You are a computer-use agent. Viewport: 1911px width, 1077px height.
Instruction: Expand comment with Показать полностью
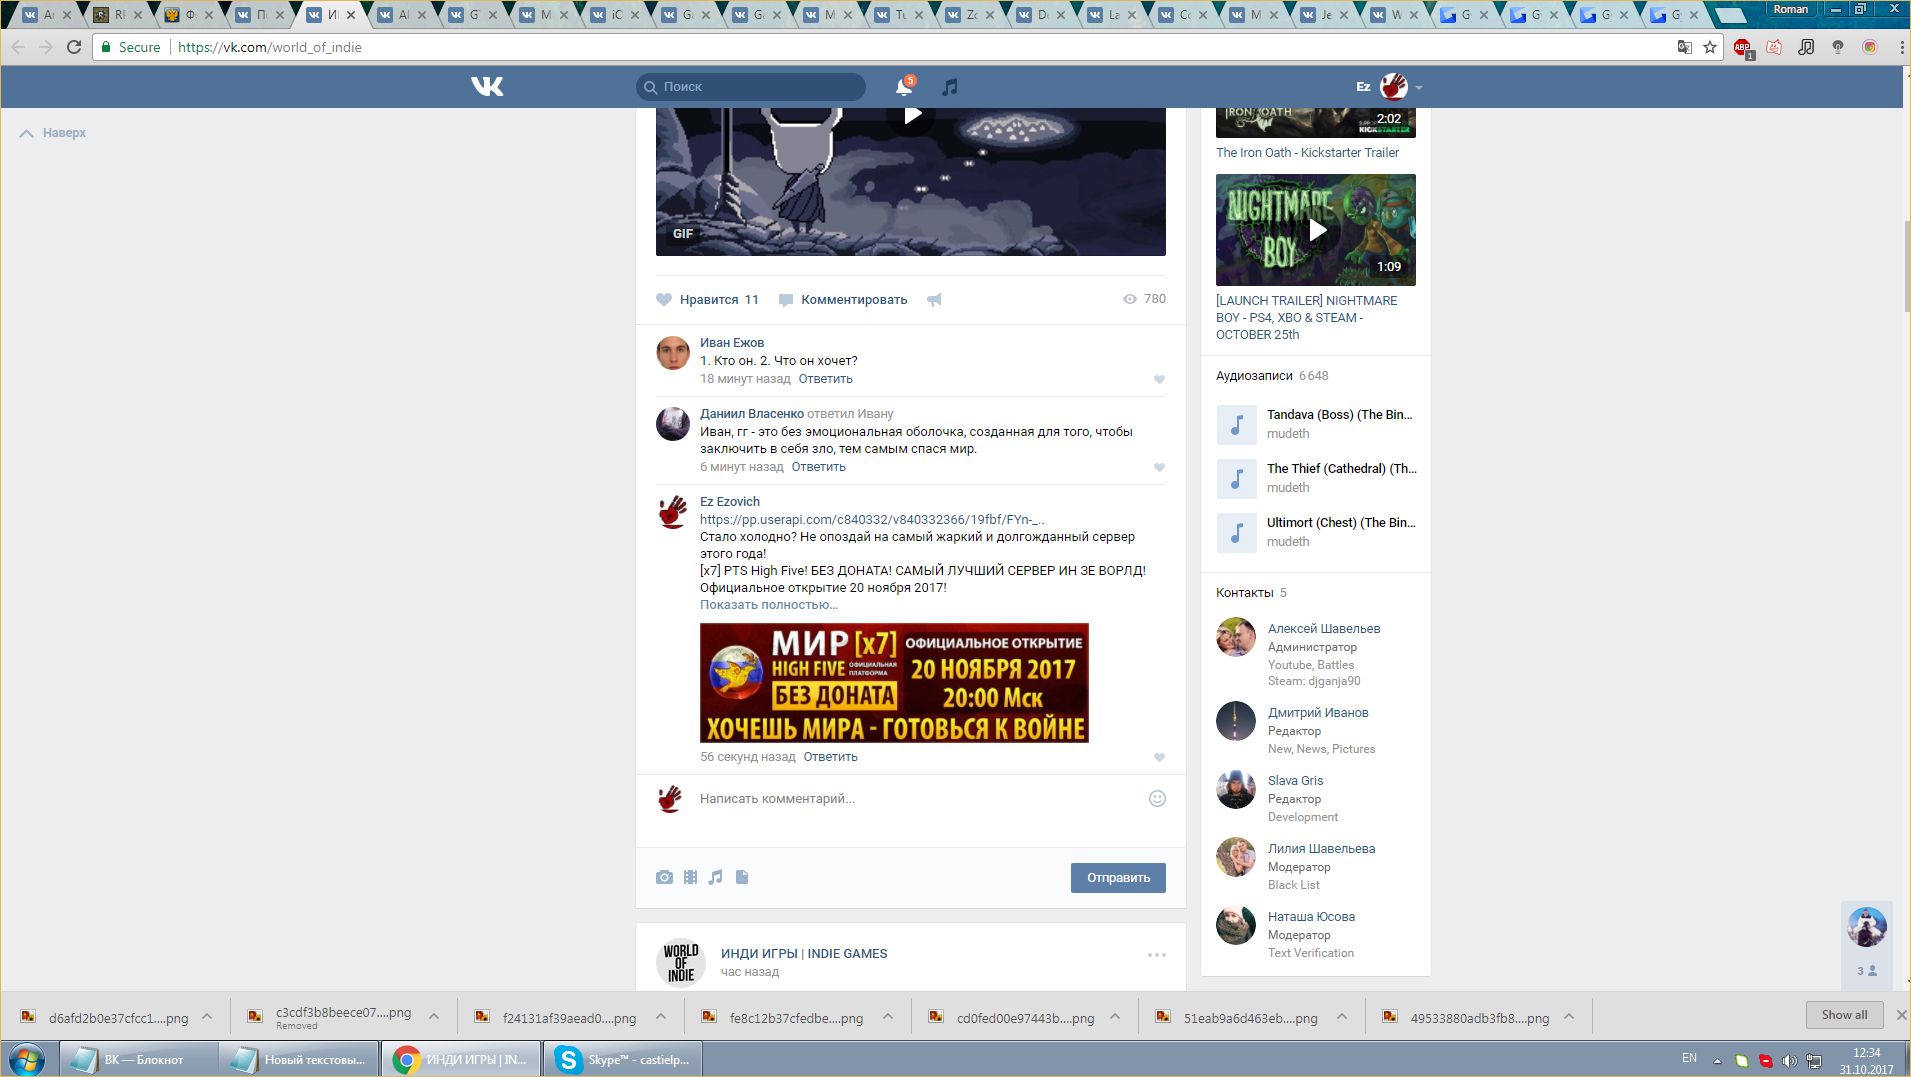point(769,605)
